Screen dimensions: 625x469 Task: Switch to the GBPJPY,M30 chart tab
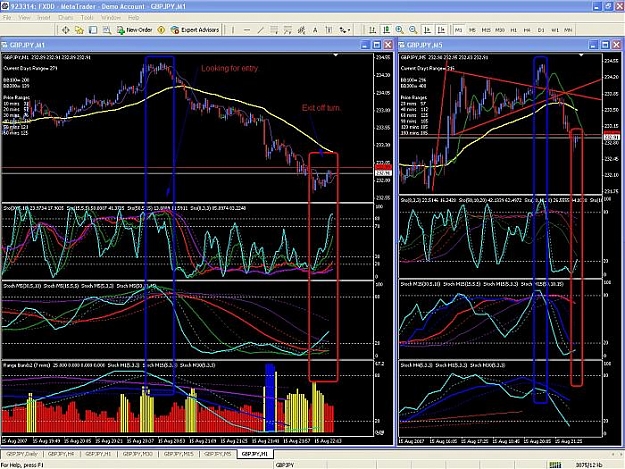[x=138, y=454]
